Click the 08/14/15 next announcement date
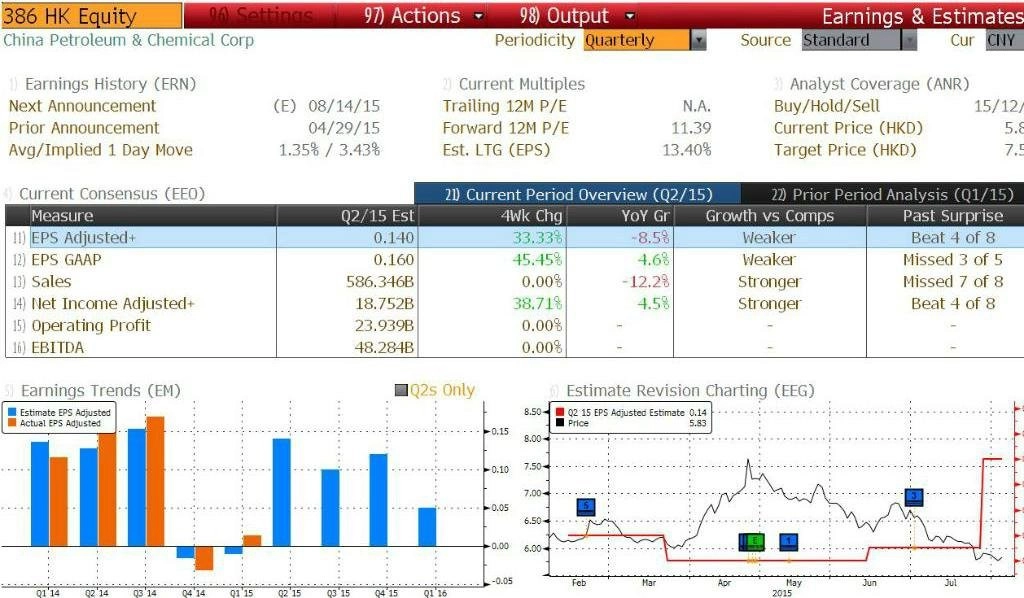This screenshot has height=598, width=1024. click(x=344, y=106)
